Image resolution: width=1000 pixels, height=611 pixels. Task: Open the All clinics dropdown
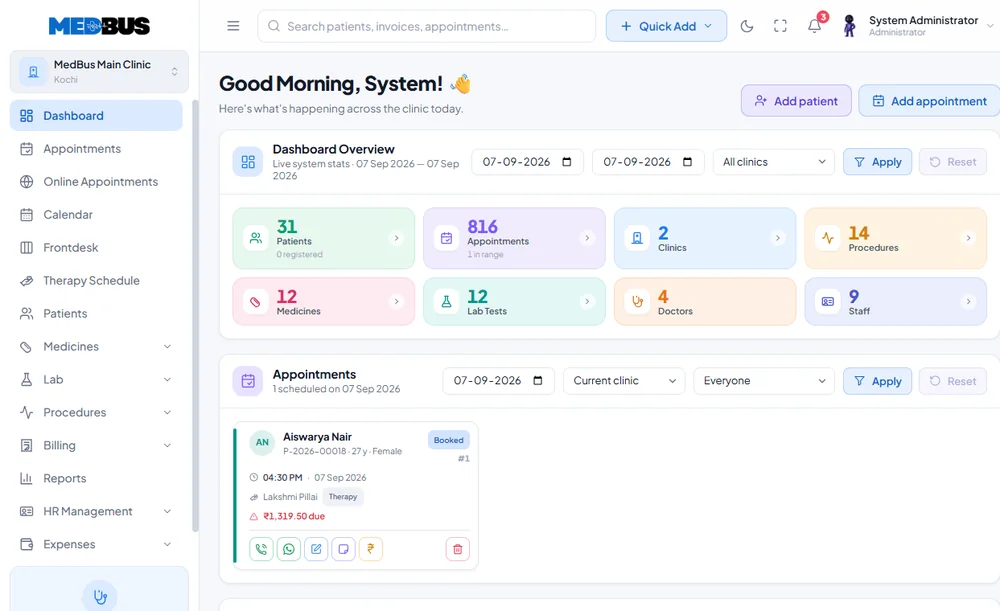774,162
